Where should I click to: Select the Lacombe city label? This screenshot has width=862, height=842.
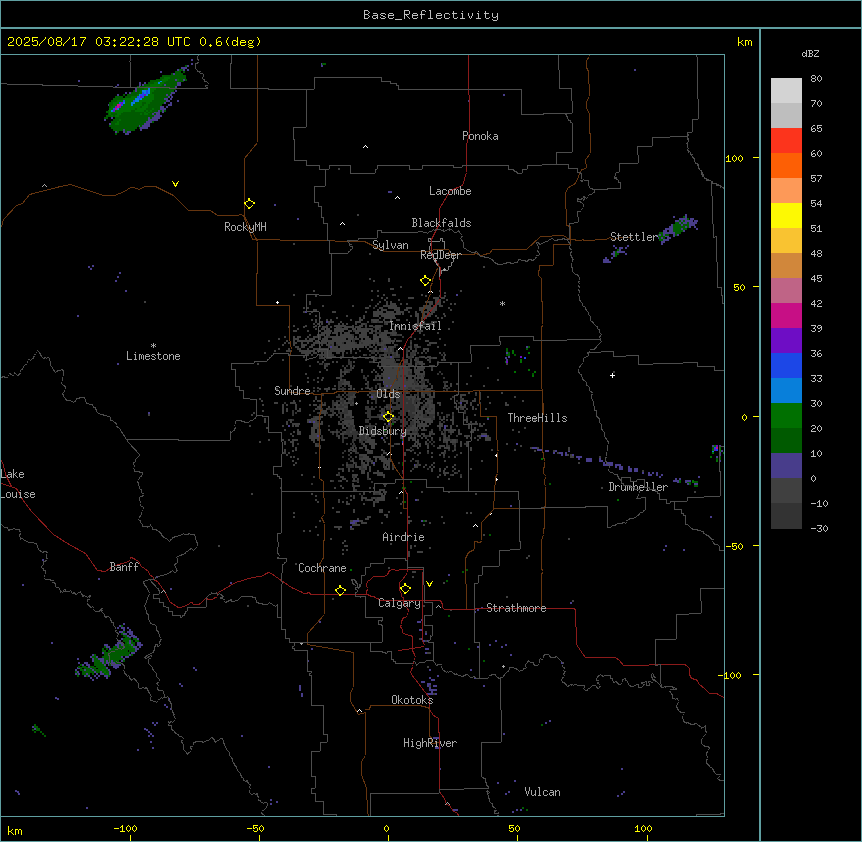pyautogui.click(x=450, y=191)
